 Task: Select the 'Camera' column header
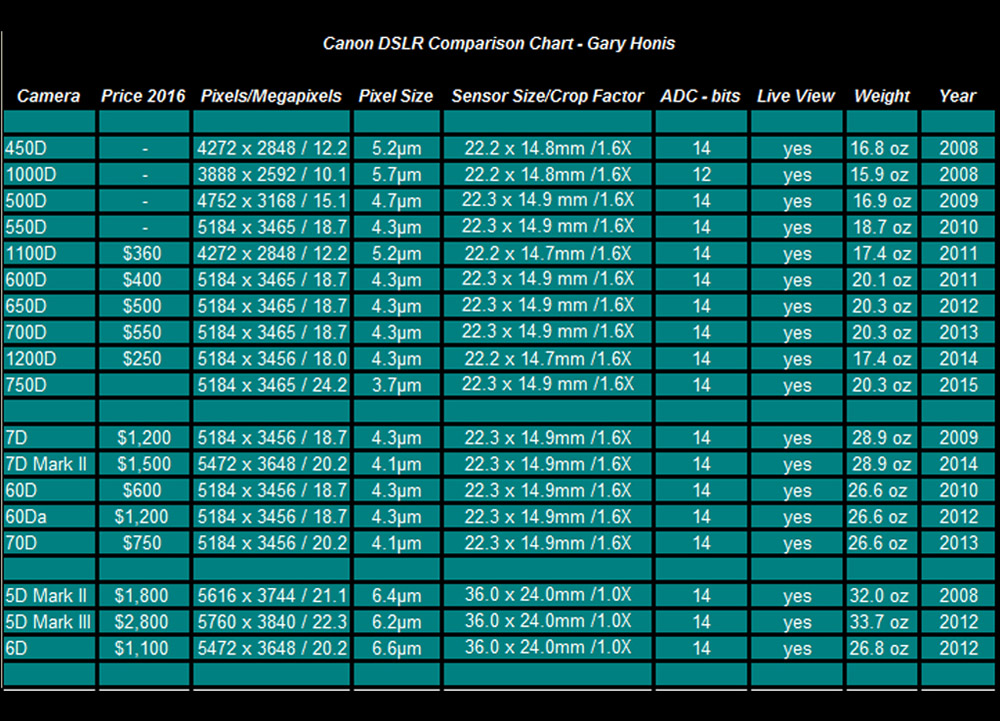pyautogui.click(x=48, y=96)
